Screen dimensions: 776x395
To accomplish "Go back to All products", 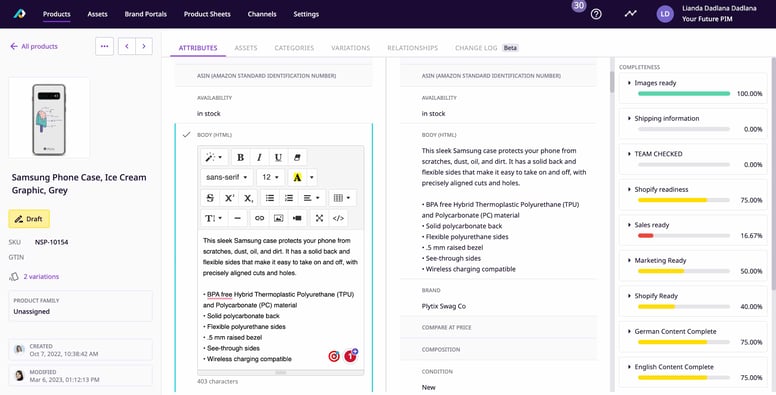I will point(34,47).
